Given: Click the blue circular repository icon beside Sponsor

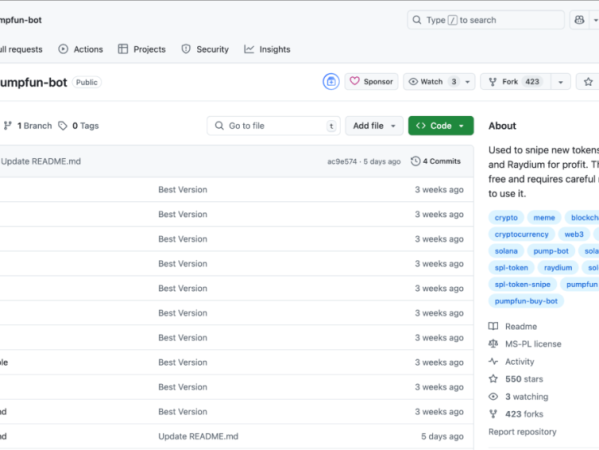Looking at the screenshot, I should [331, 82].
